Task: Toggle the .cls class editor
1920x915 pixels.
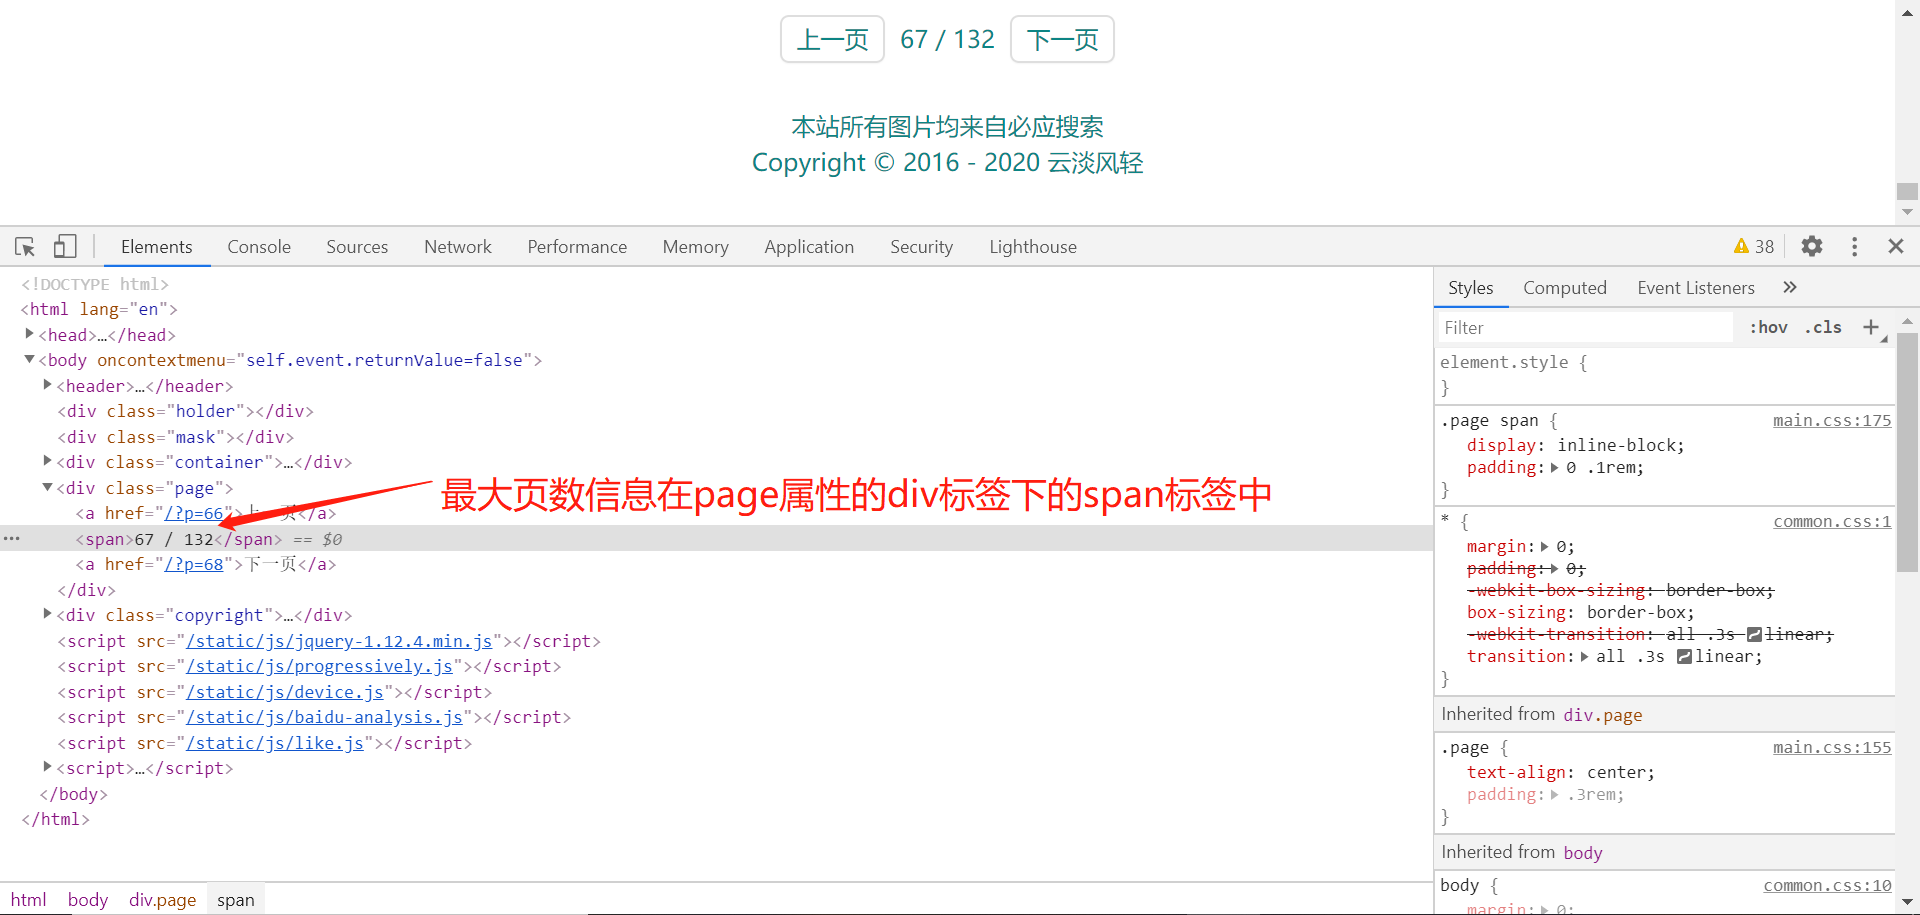Action: [1824, 327]
